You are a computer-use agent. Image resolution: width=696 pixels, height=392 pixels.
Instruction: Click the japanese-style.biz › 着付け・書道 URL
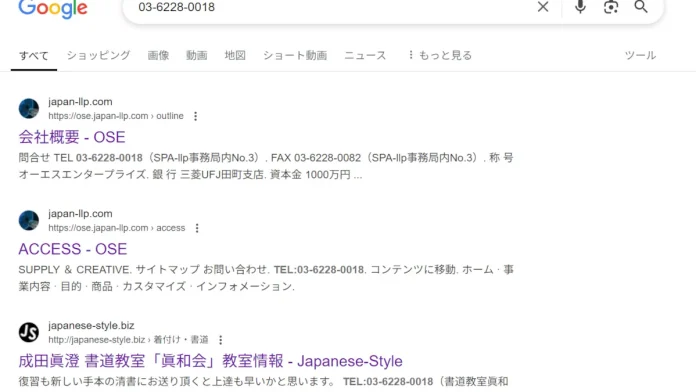click(128, 340)
